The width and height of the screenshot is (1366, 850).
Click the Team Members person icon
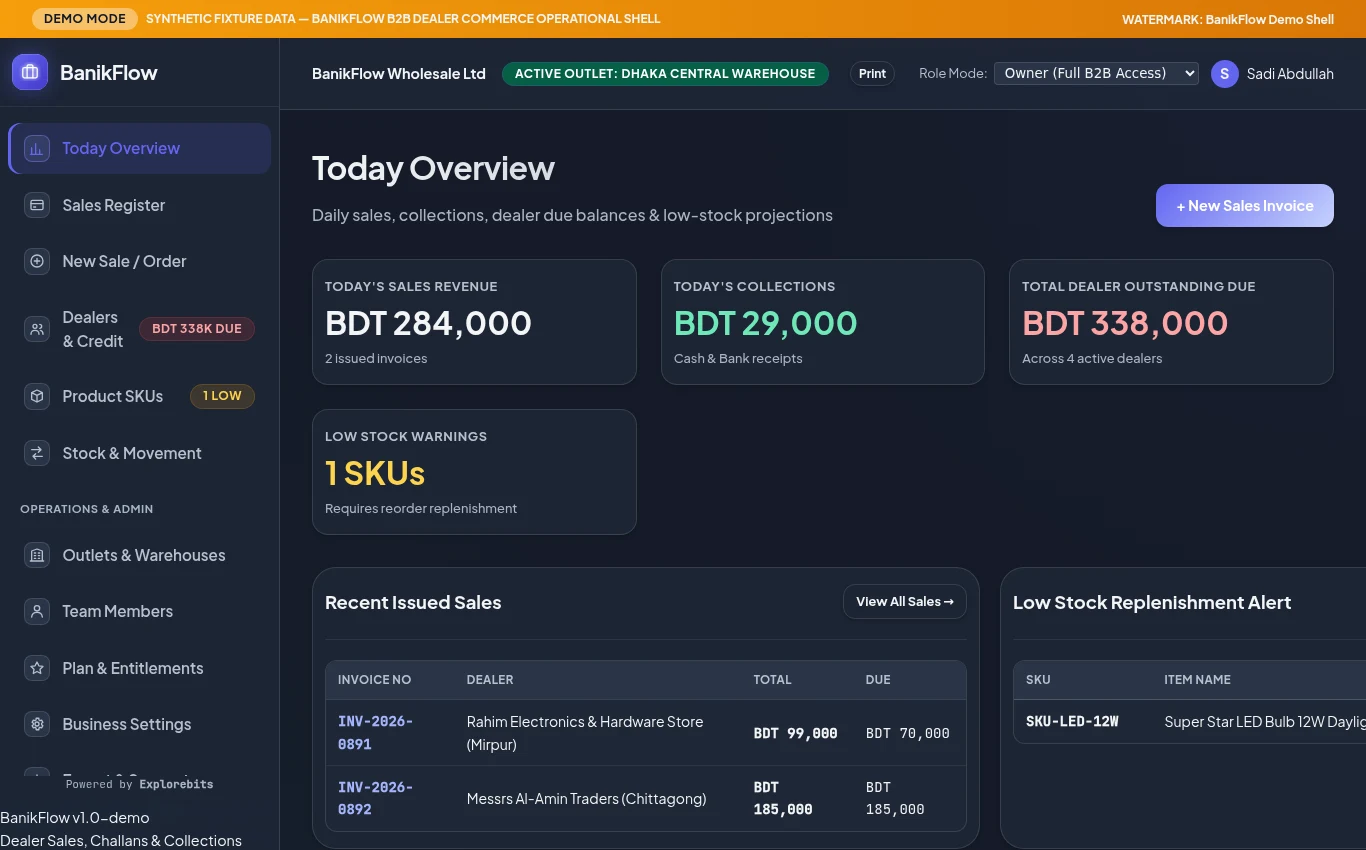pos(37,611)
